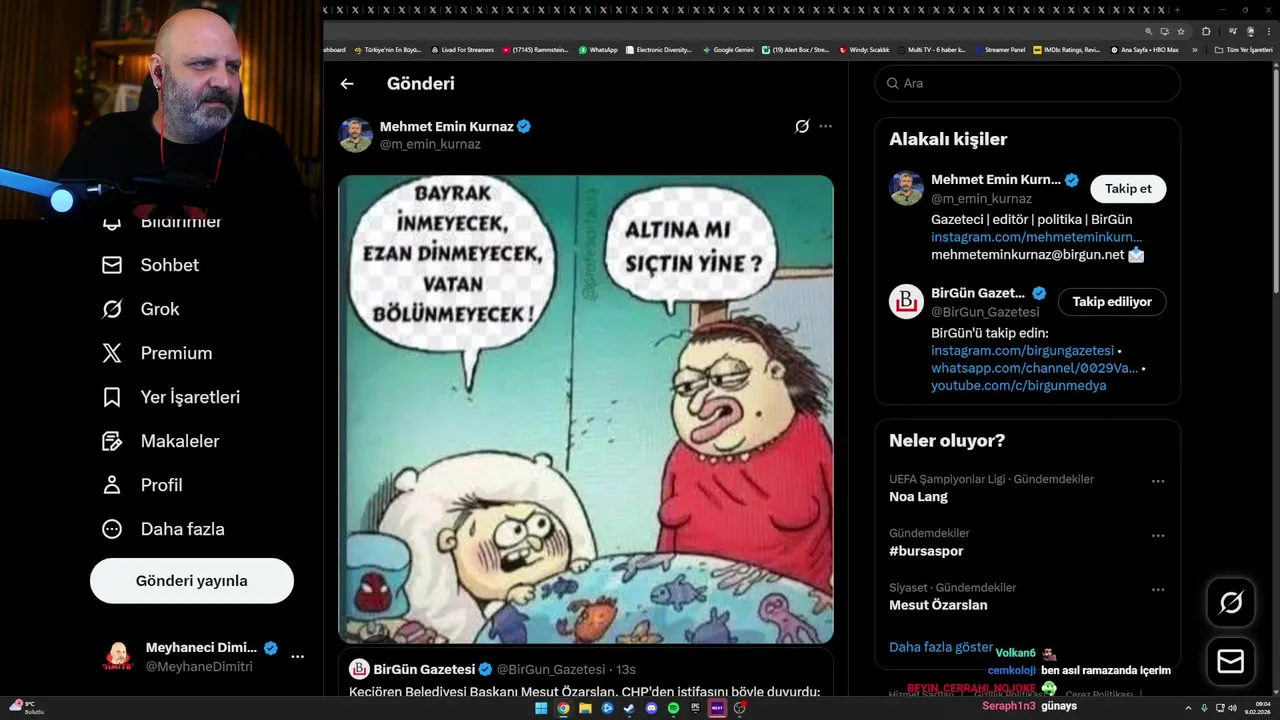1280x720 pixels.
Task: Open the browser extensions puzzle icon
Action: (x=1206, y=31)
